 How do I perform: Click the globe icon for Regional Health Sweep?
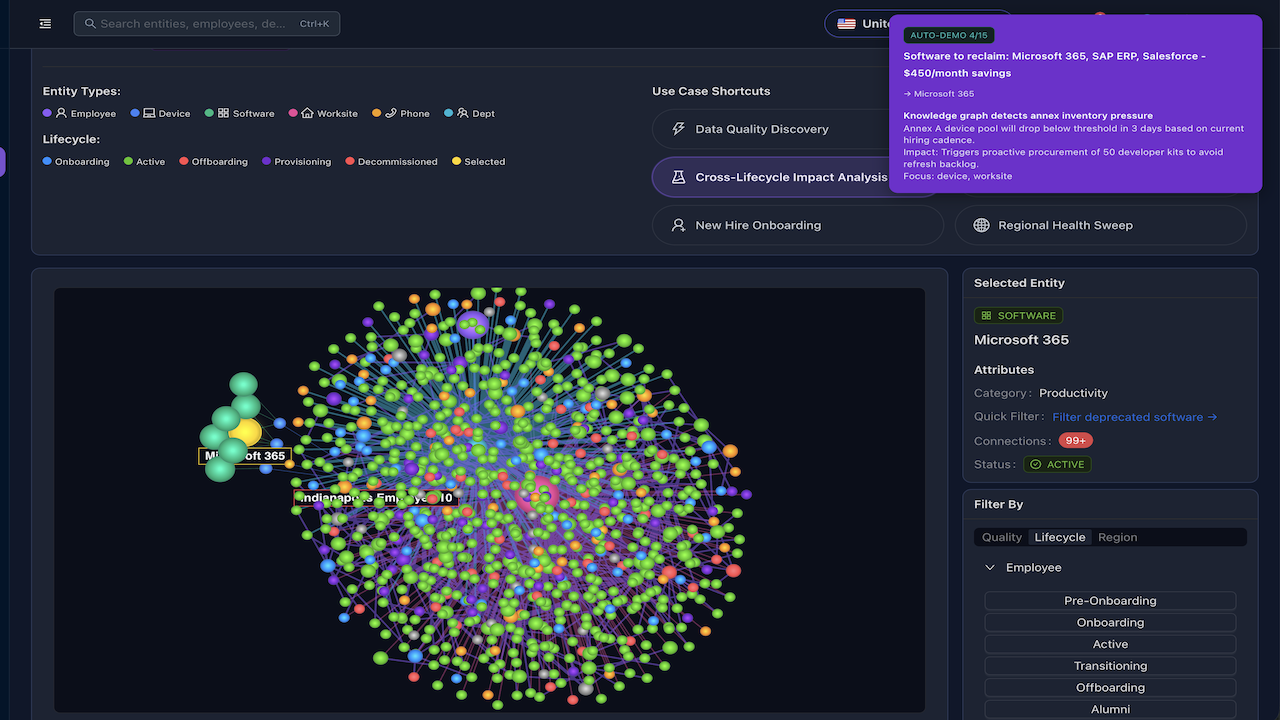coord(981,225)
